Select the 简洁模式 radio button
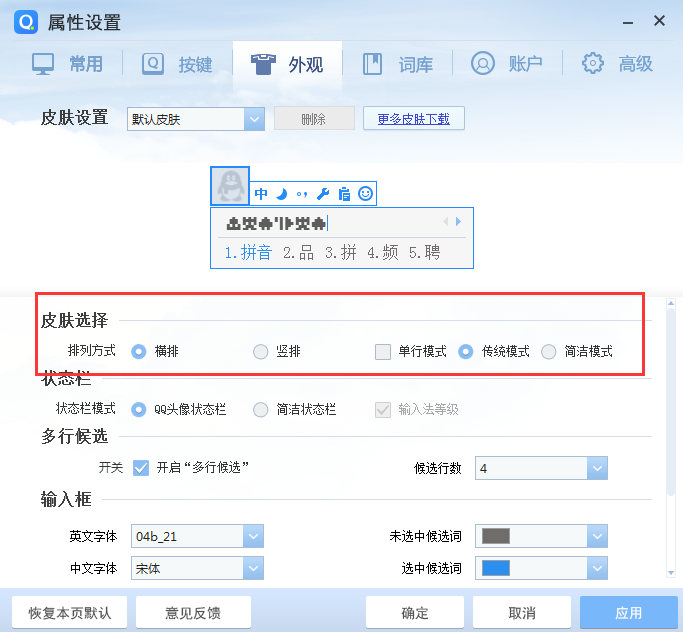683x632 pixels. click(x=549, y=351)
